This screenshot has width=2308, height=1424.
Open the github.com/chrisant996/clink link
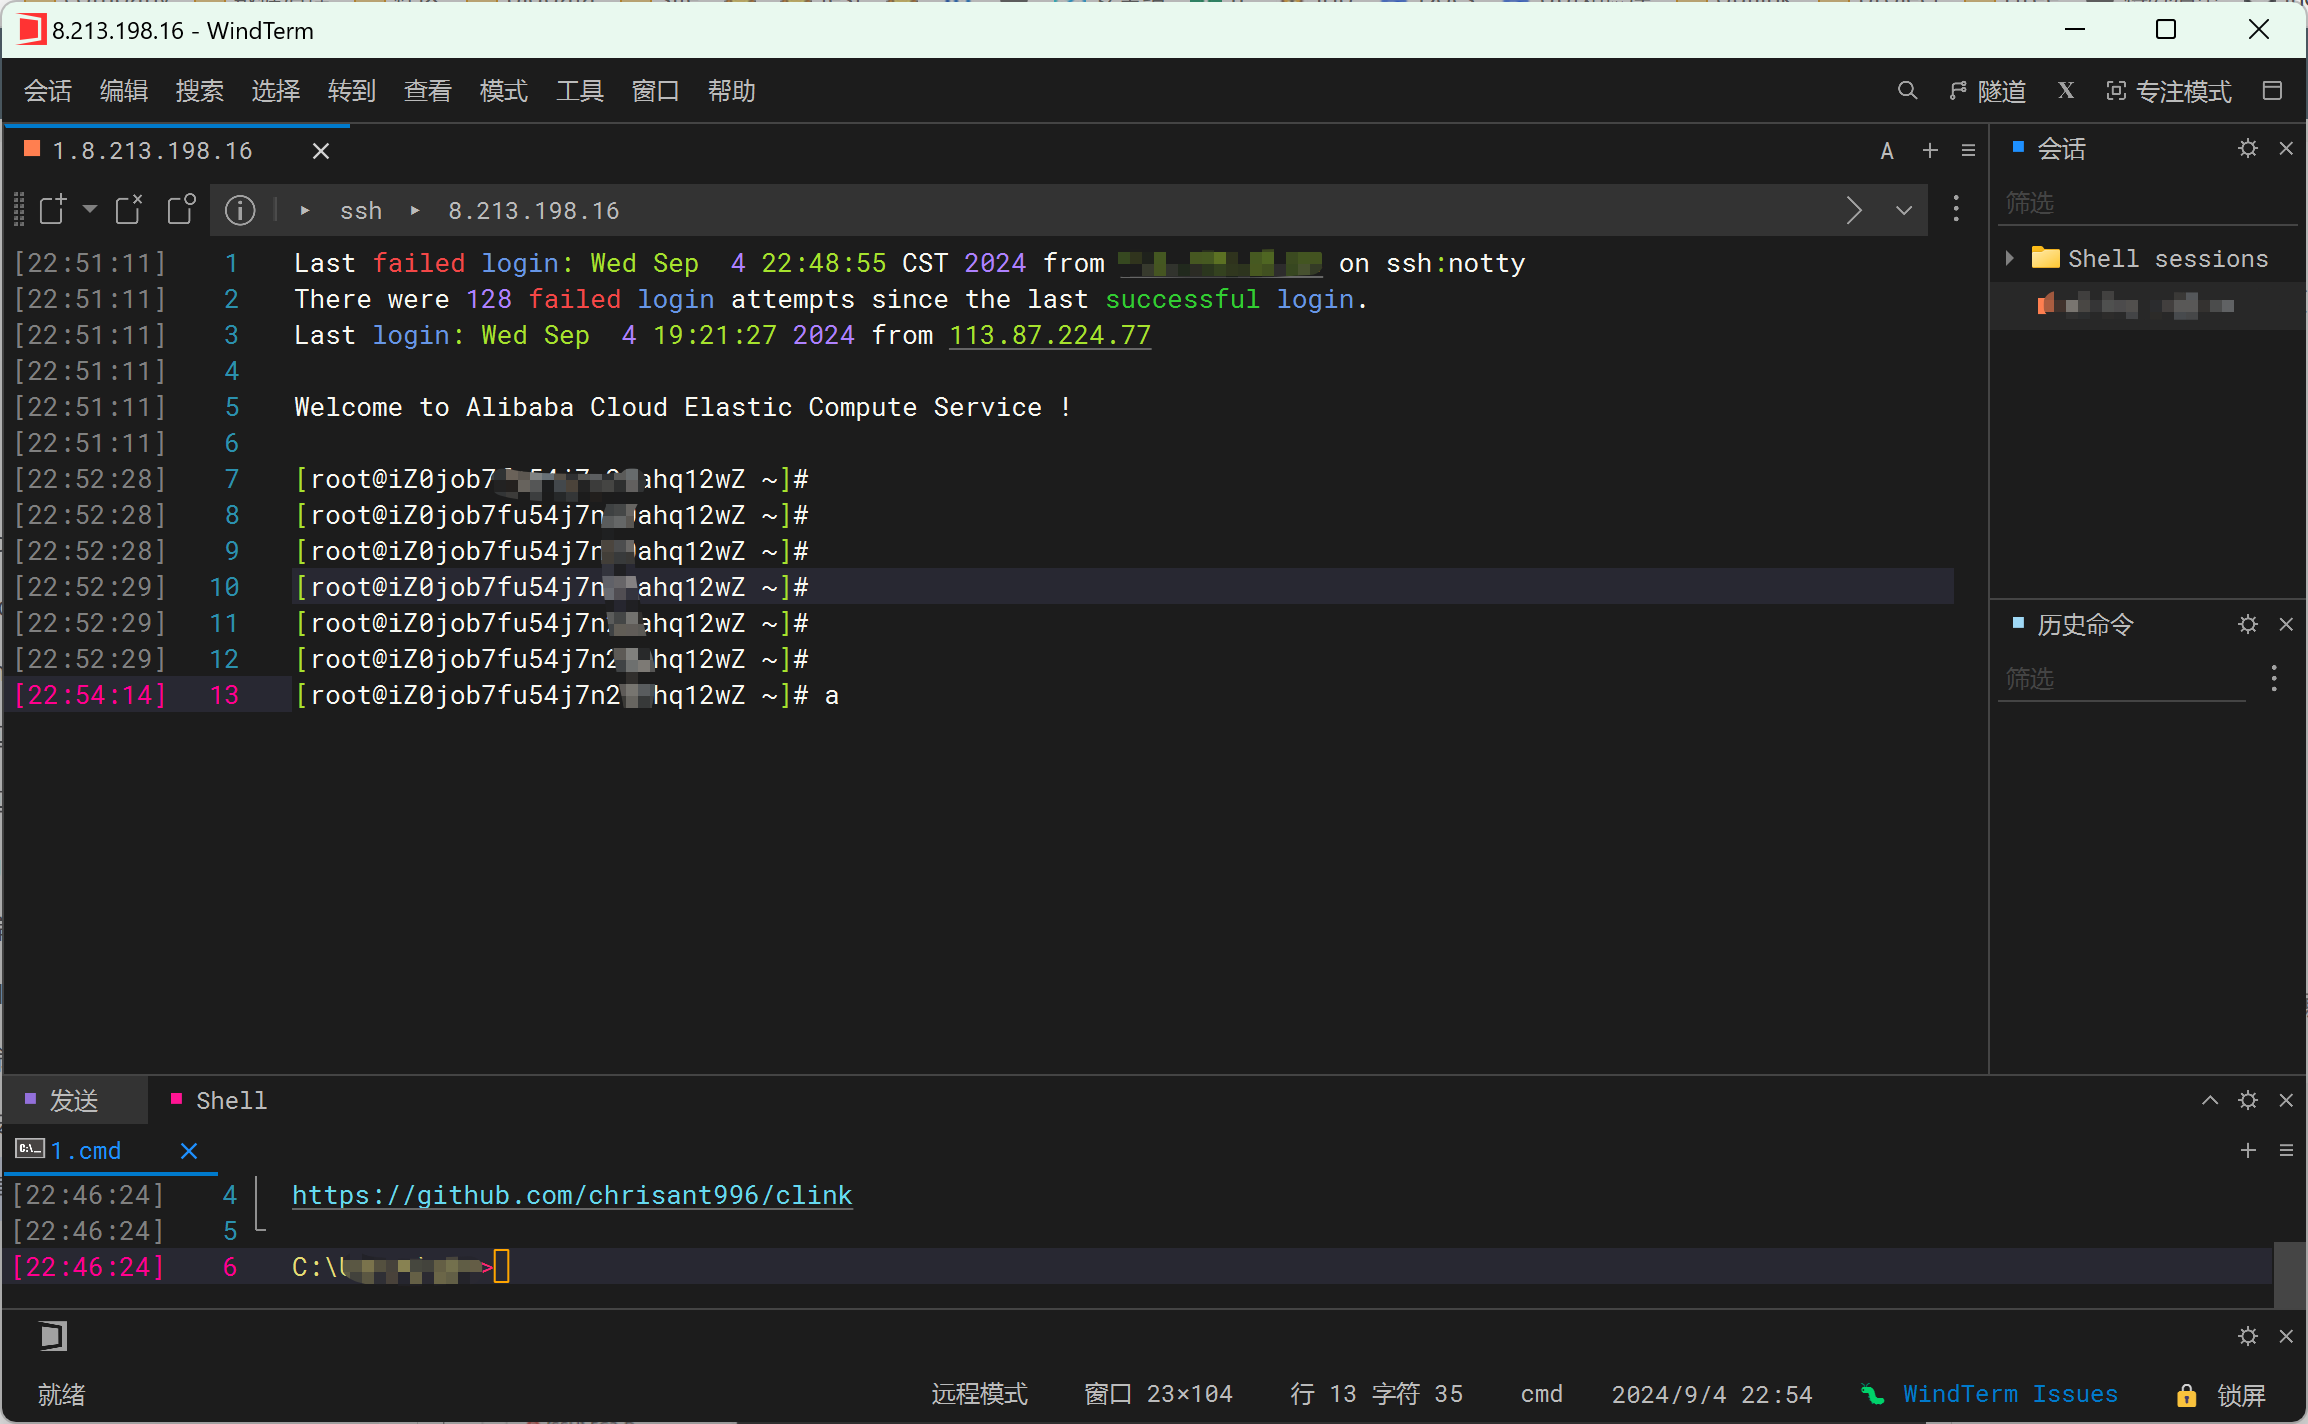pos(572,1195)
